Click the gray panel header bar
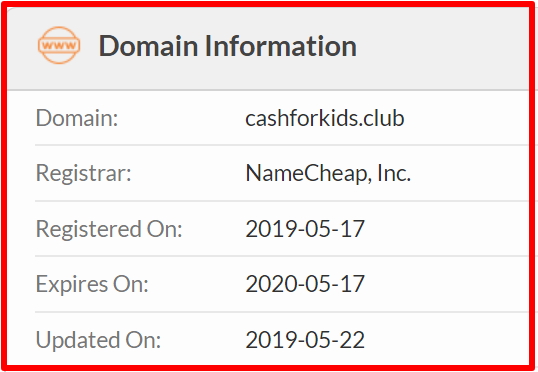Viewport: 538px width, 372px height. (x=268, y=48)
